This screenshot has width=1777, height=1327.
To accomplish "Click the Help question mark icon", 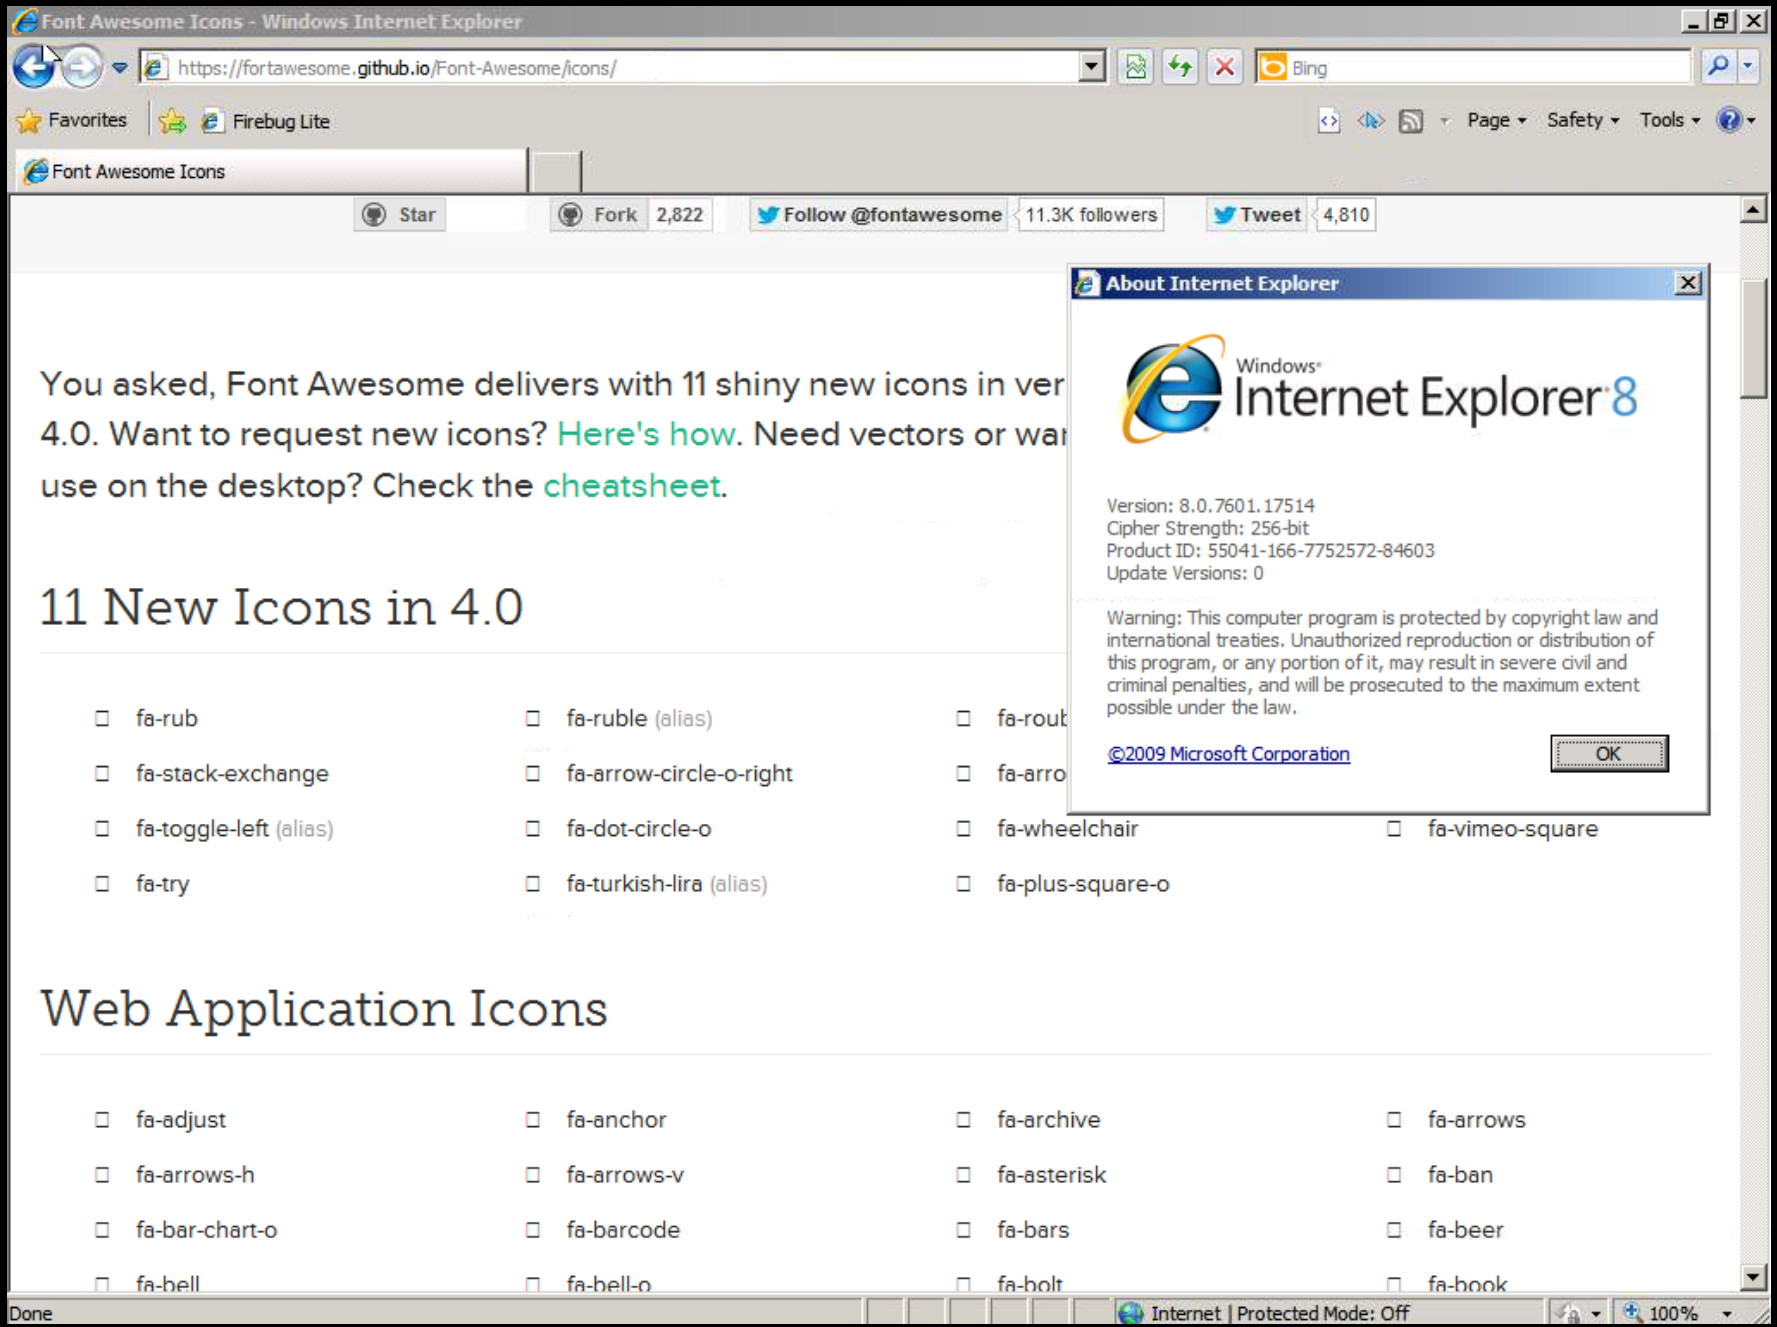I will point(1730,120).
